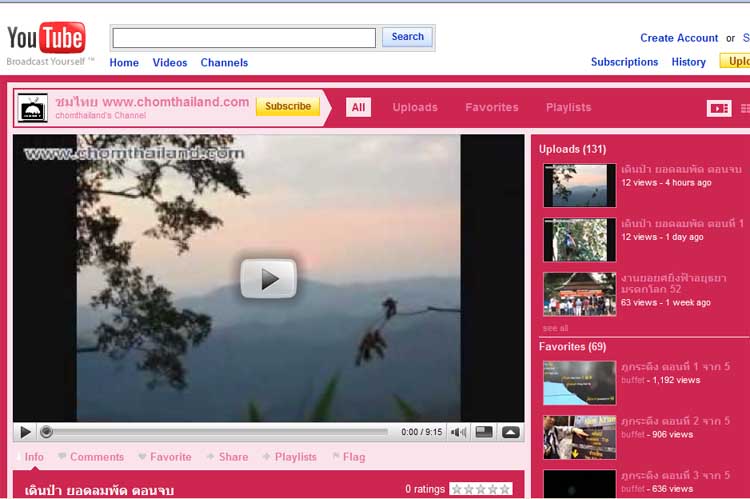Open the upload thumbnail posted 1 day ago

point(579,240)
